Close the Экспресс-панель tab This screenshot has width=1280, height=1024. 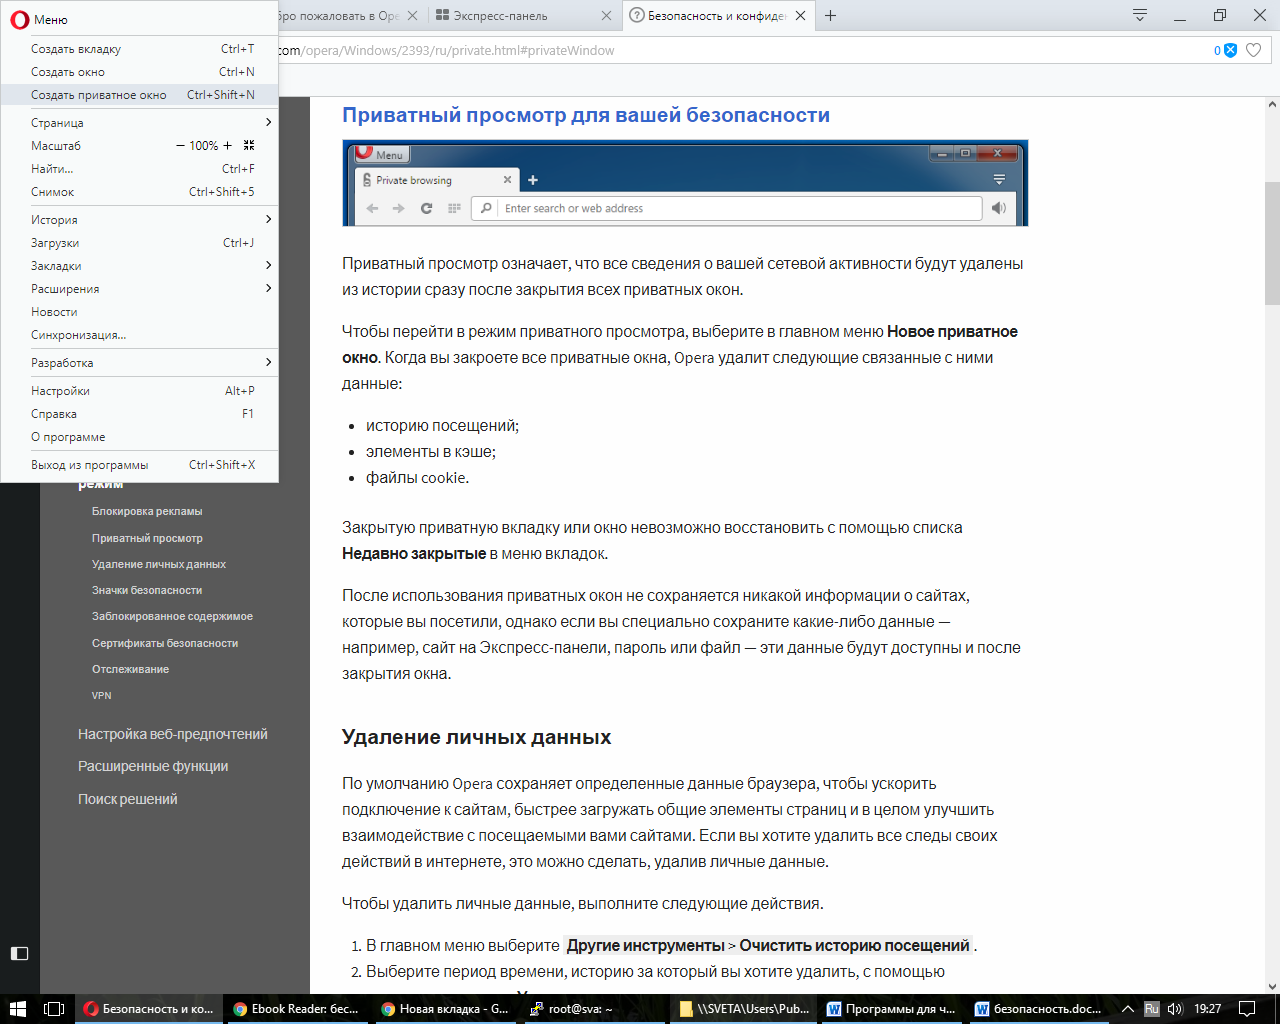point(606,16)
